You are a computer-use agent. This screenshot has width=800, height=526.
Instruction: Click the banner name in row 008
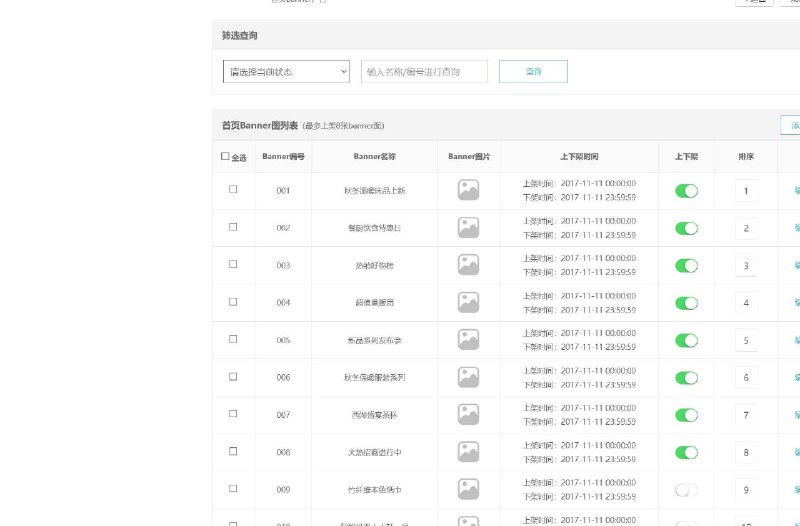click(374, 452)
